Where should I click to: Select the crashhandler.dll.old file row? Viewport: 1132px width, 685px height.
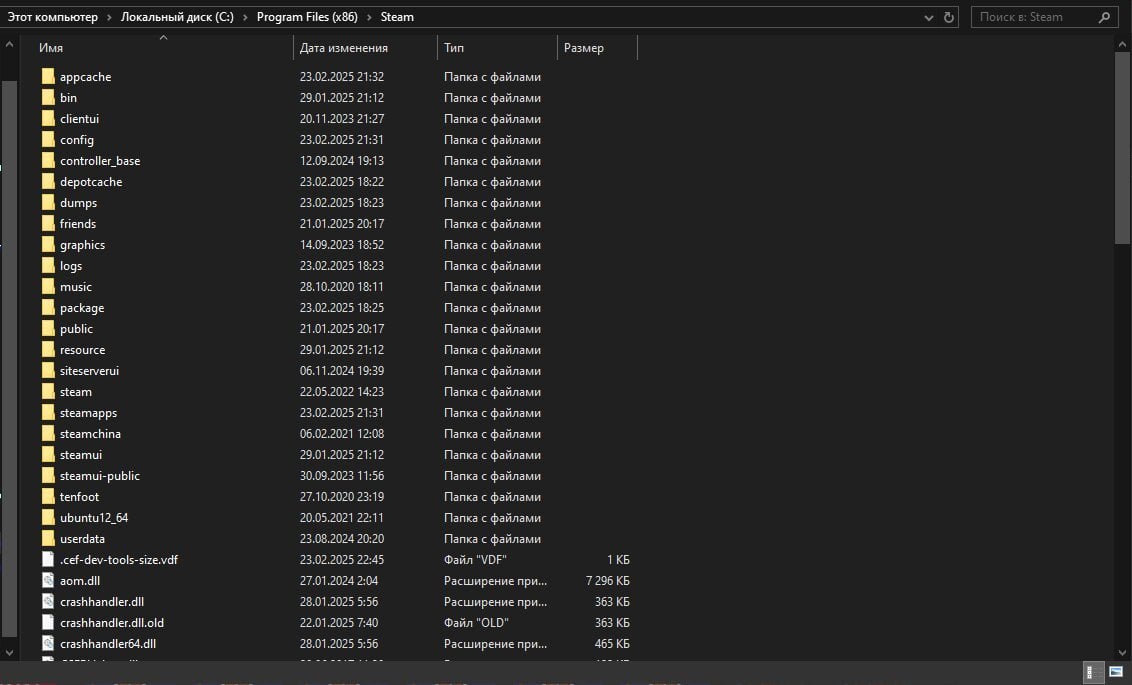coord(336,622)
